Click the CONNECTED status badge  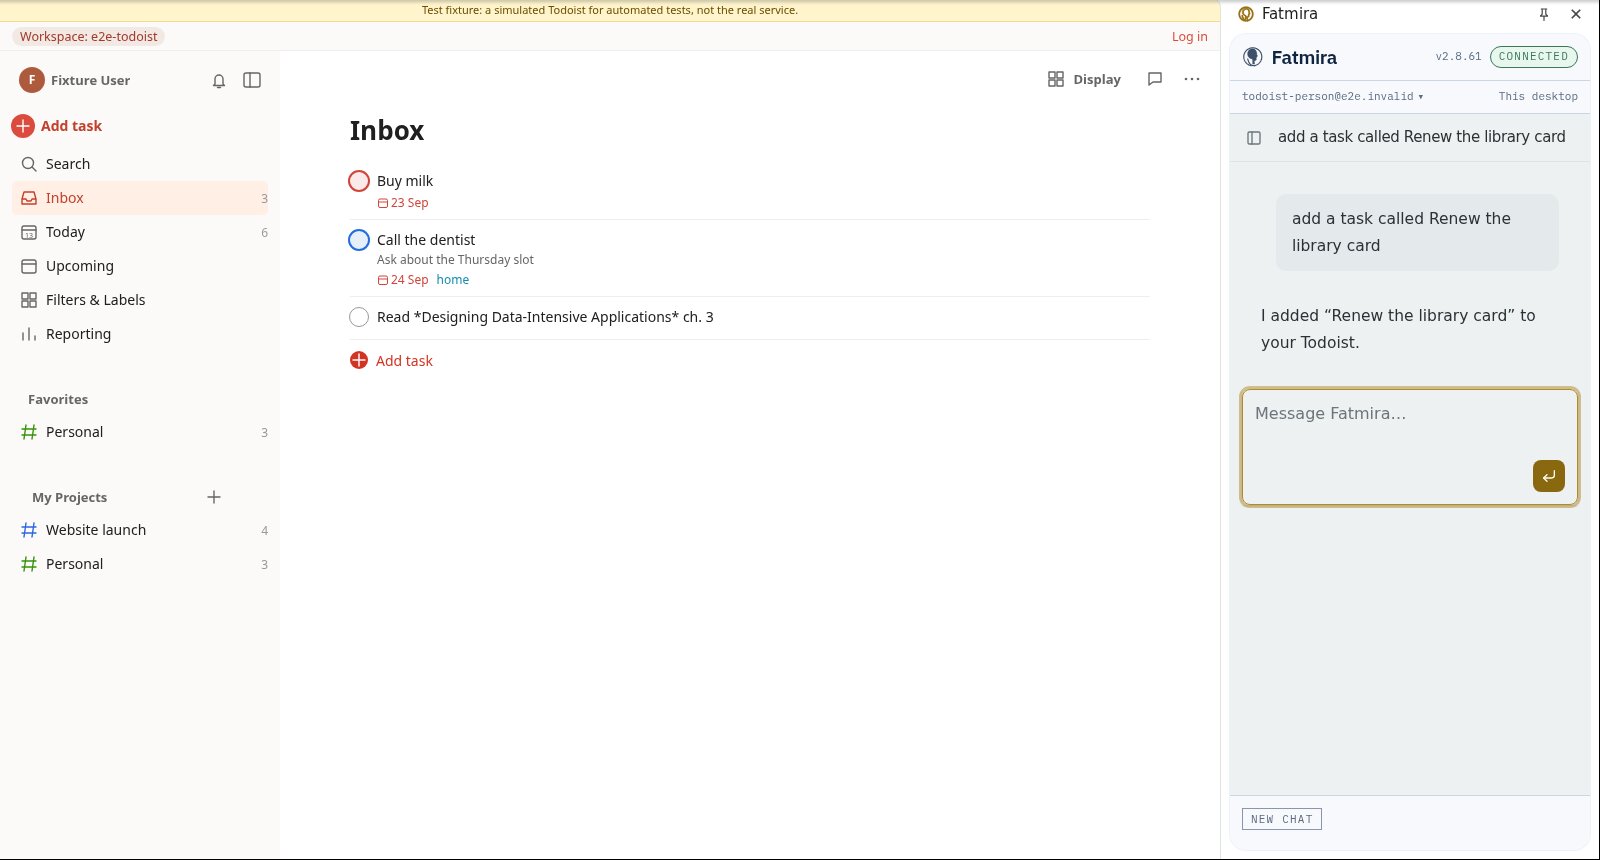(x=1534, y=57)
